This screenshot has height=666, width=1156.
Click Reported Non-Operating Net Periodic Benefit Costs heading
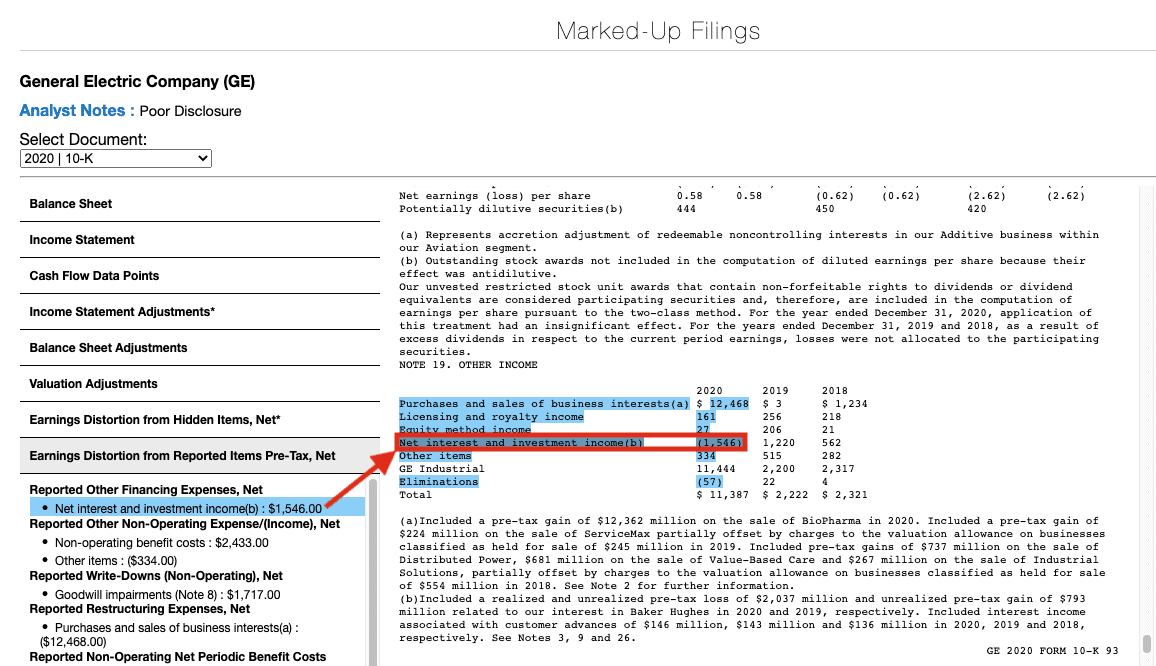pos(178,657)
